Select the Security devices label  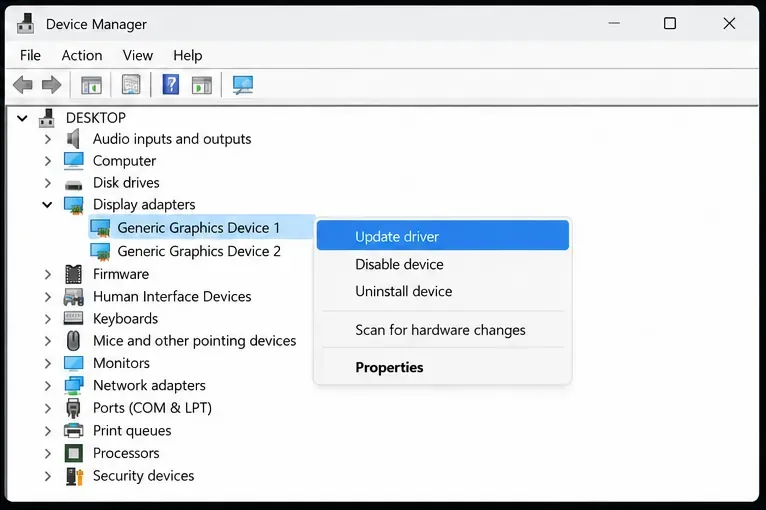(144, 476)
